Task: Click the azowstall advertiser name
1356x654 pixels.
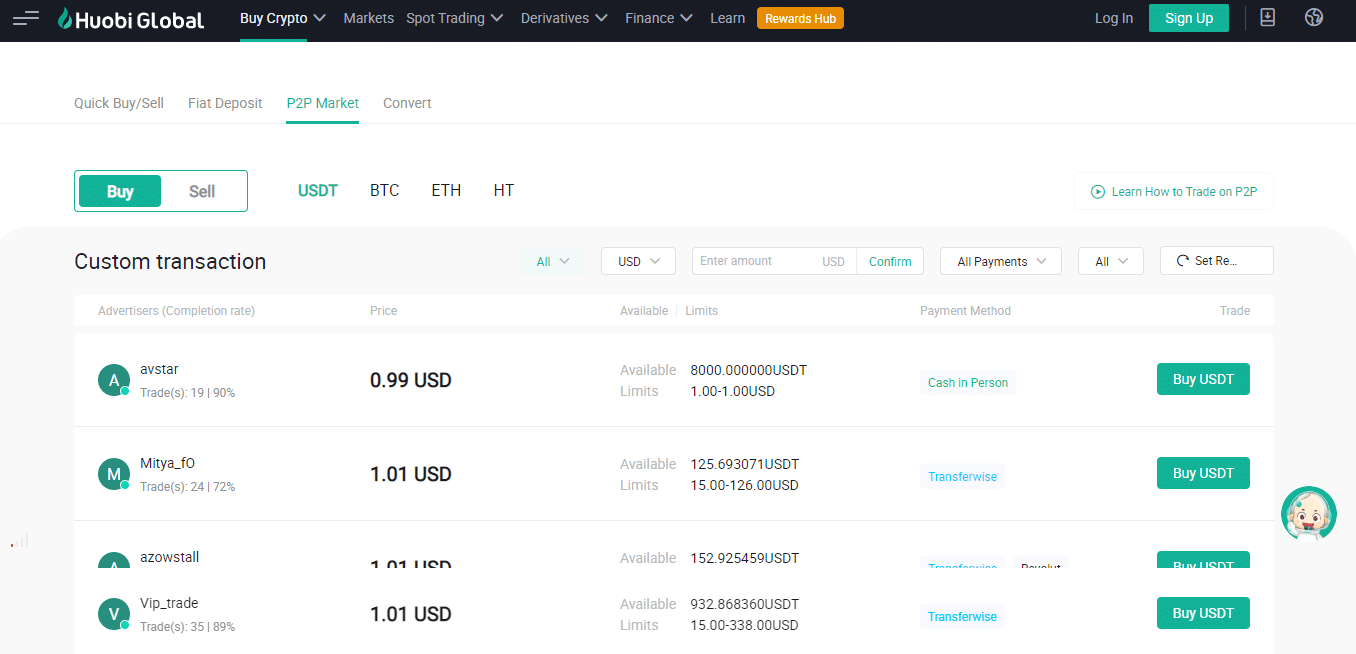Action: tap(169, 557)
